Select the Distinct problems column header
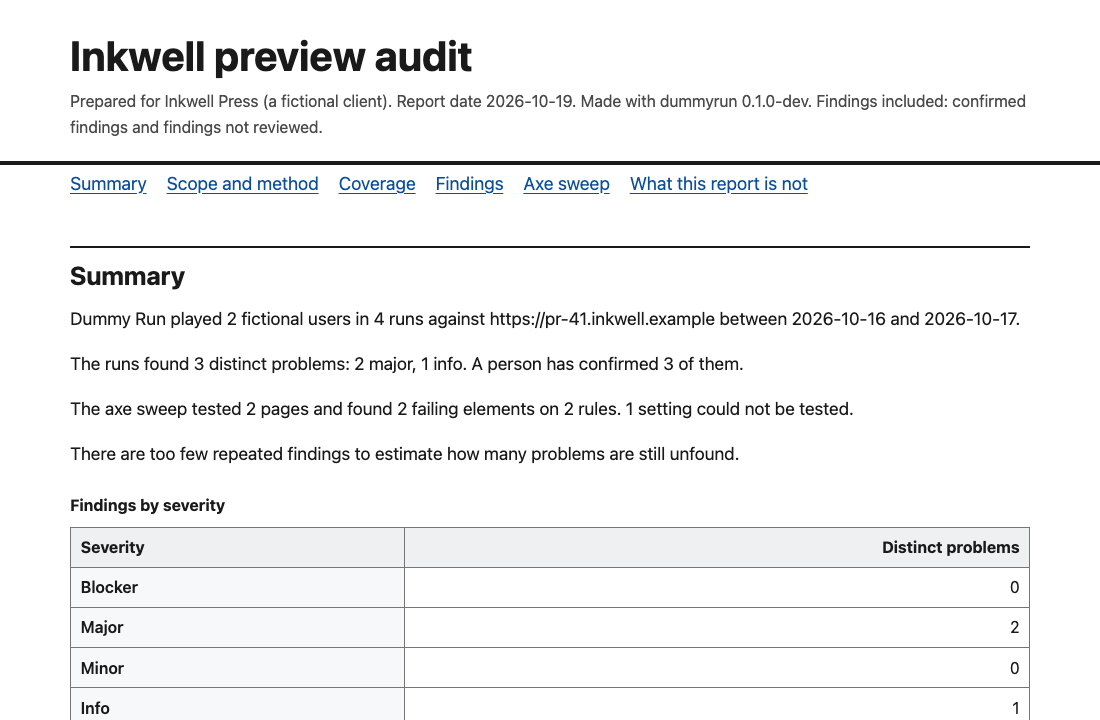1100x720 pixels. click(x=717, y=547)
